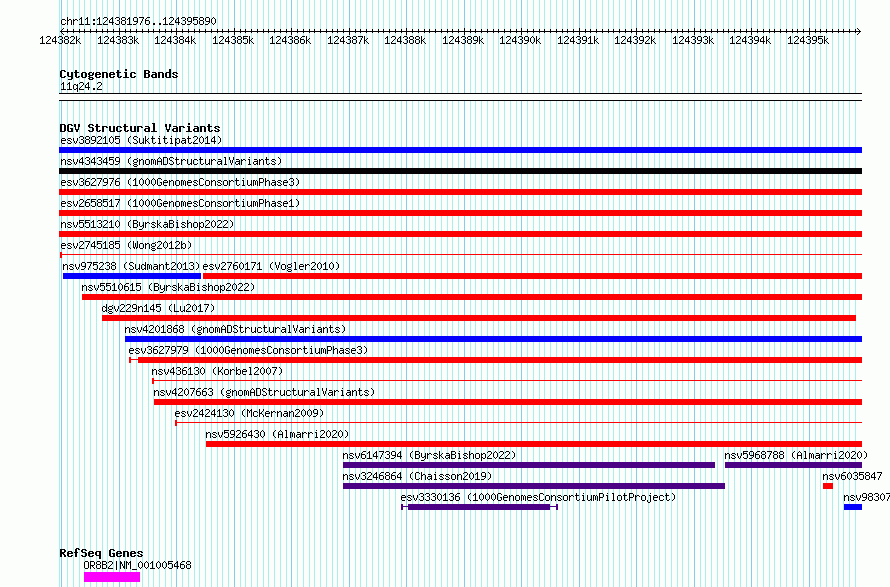Click the 124387k ruler position
The height and width of the screenshot is (587, 890).
348,40
